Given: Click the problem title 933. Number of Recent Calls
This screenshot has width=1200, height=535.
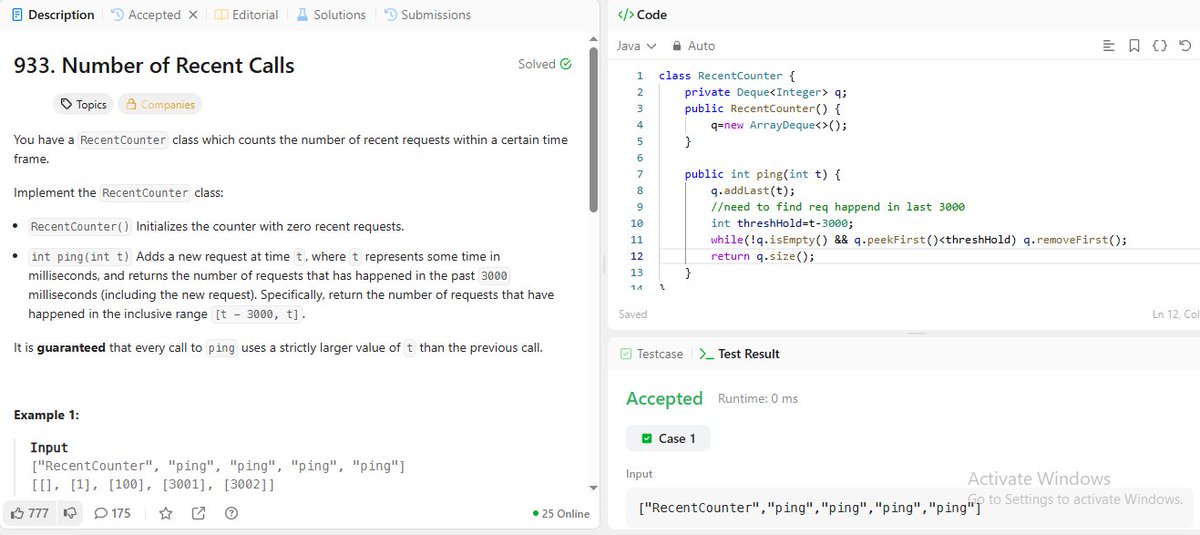Looking at the screenshot, I should pos(154,66).
